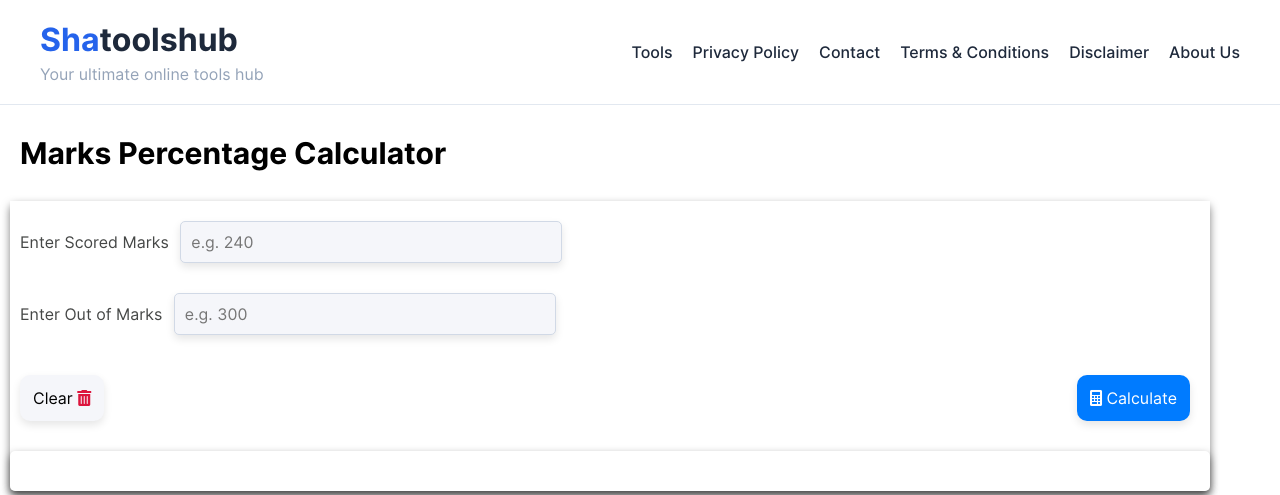Select the Marks Percentage Calculator heading
The height and width of the screenshot is (495, 1280).
(x=233, y=154)
